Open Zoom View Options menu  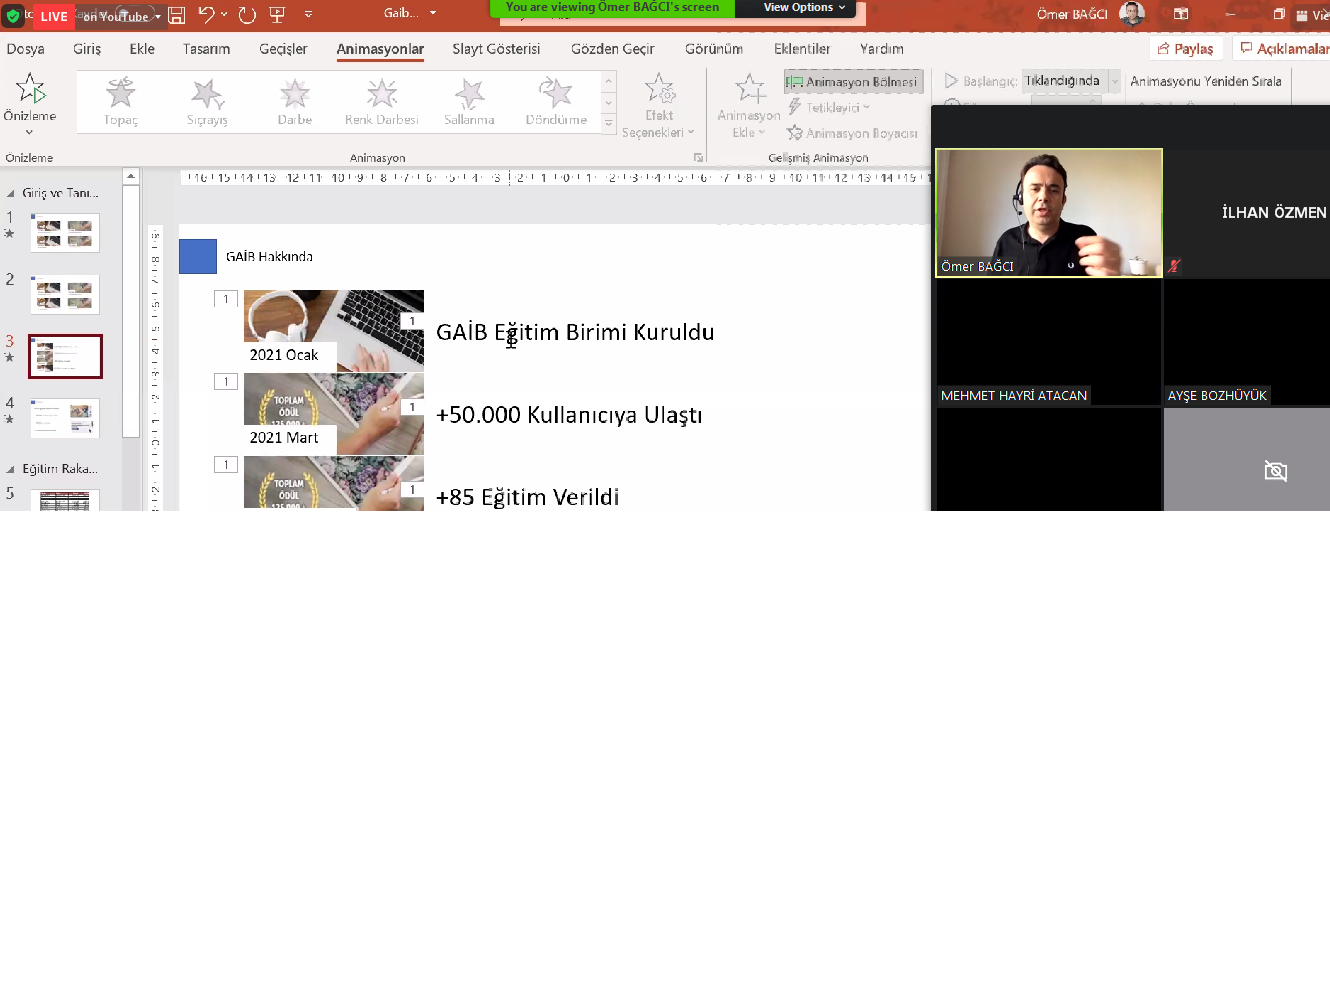[x=804, y=7]
